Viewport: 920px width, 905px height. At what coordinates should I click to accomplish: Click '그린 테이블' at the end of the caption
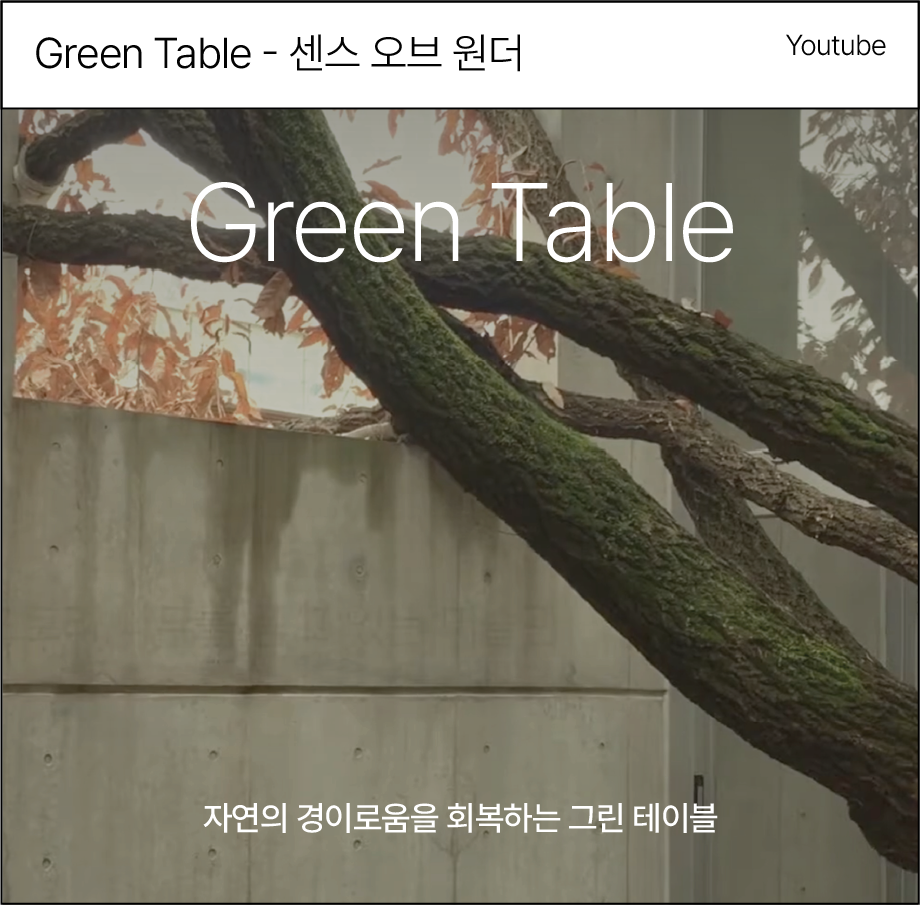[x=642, y=818]
